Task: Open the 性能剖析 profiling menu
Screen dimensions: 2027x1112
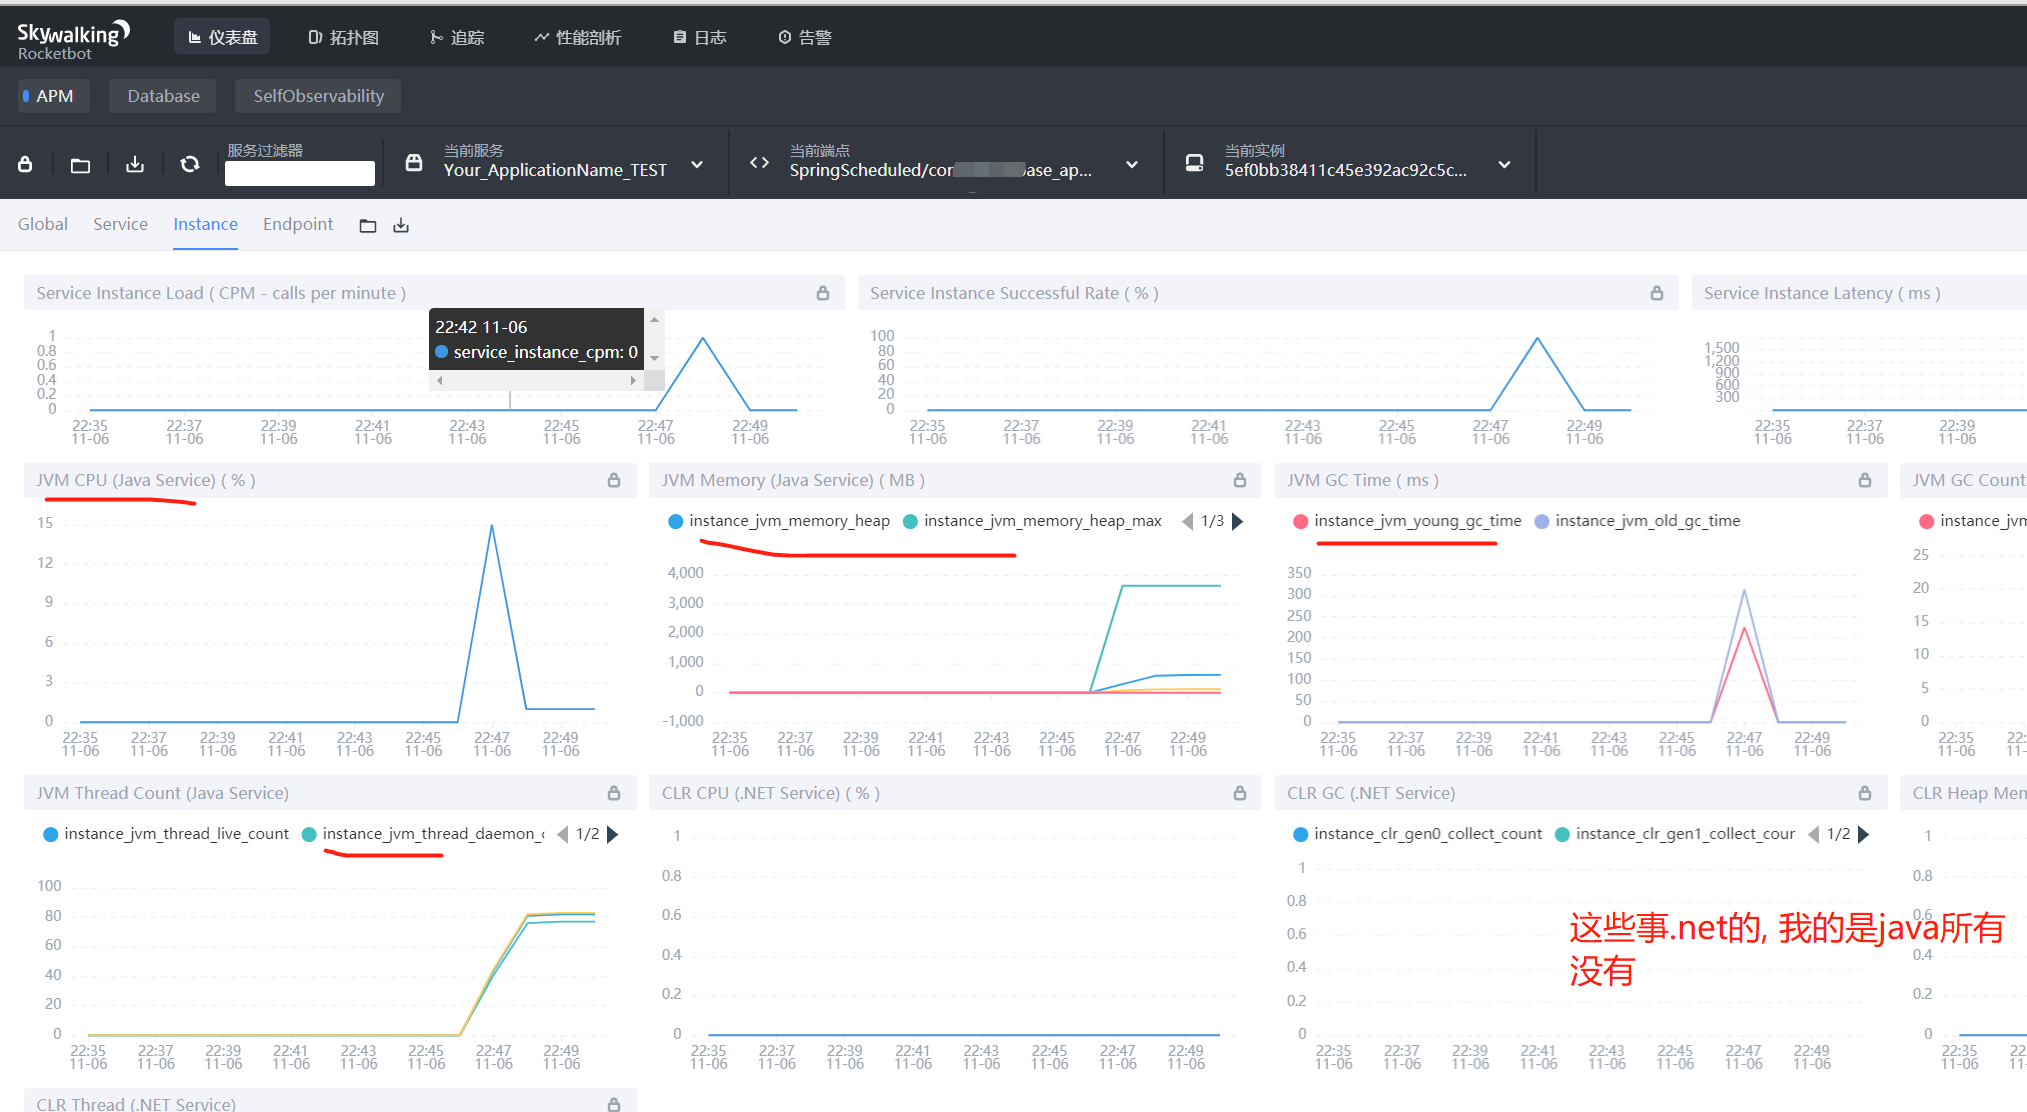Action: pyautogui.click(x=578, y=37)
